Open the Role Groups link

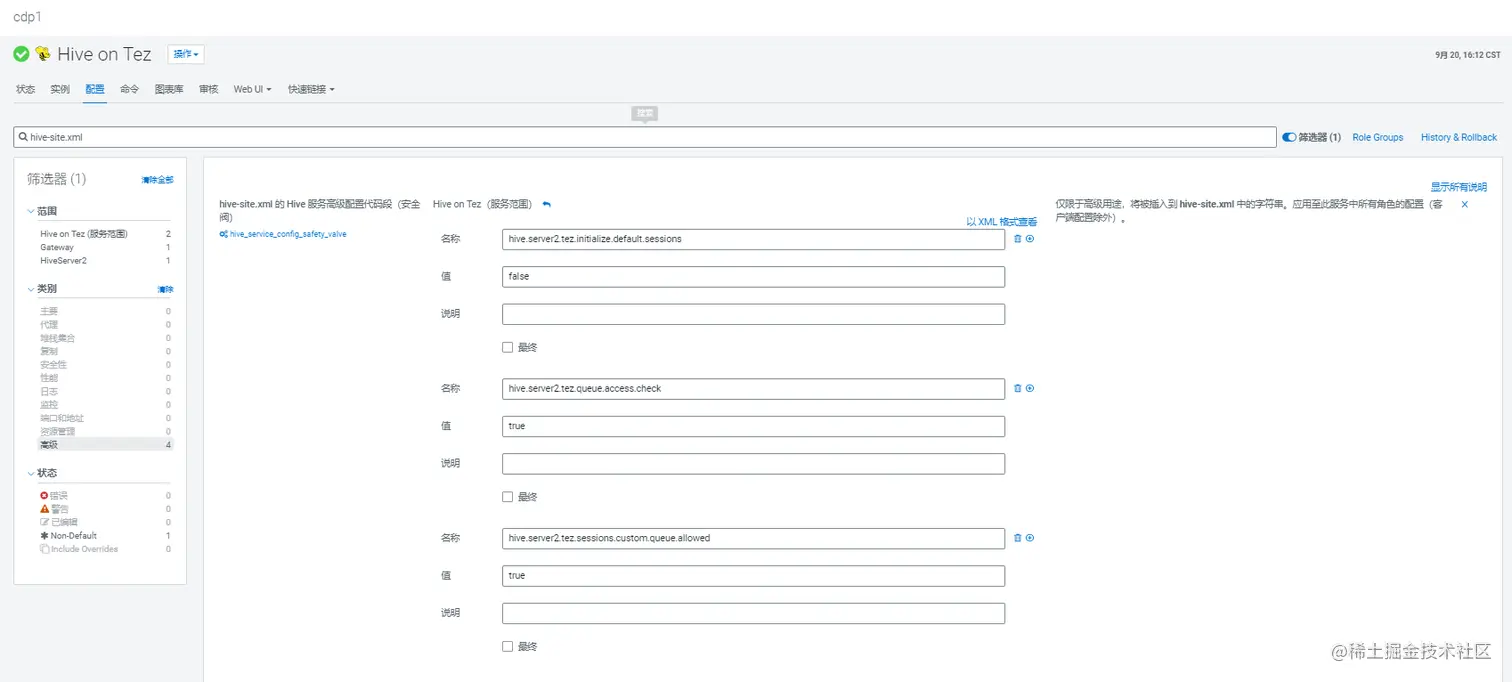tap(1378, 137)
